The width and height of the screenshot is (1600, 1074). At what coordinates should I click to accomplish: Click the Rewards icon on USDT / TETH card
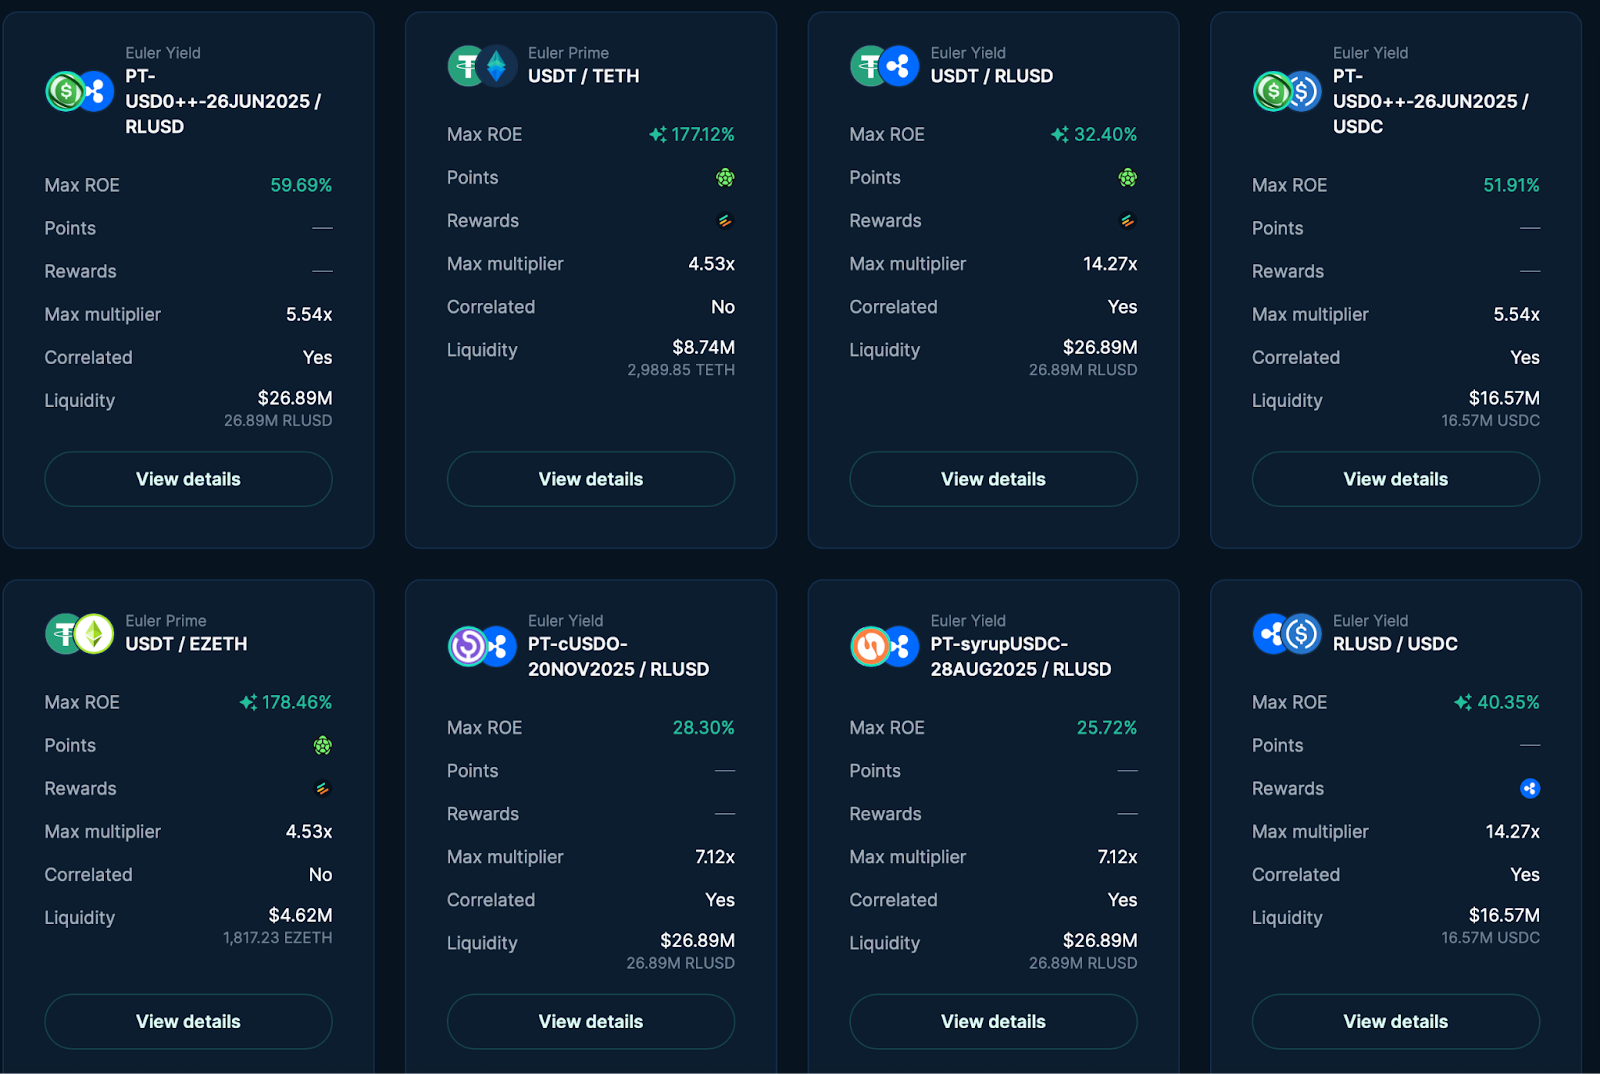(x=725, y=221)
